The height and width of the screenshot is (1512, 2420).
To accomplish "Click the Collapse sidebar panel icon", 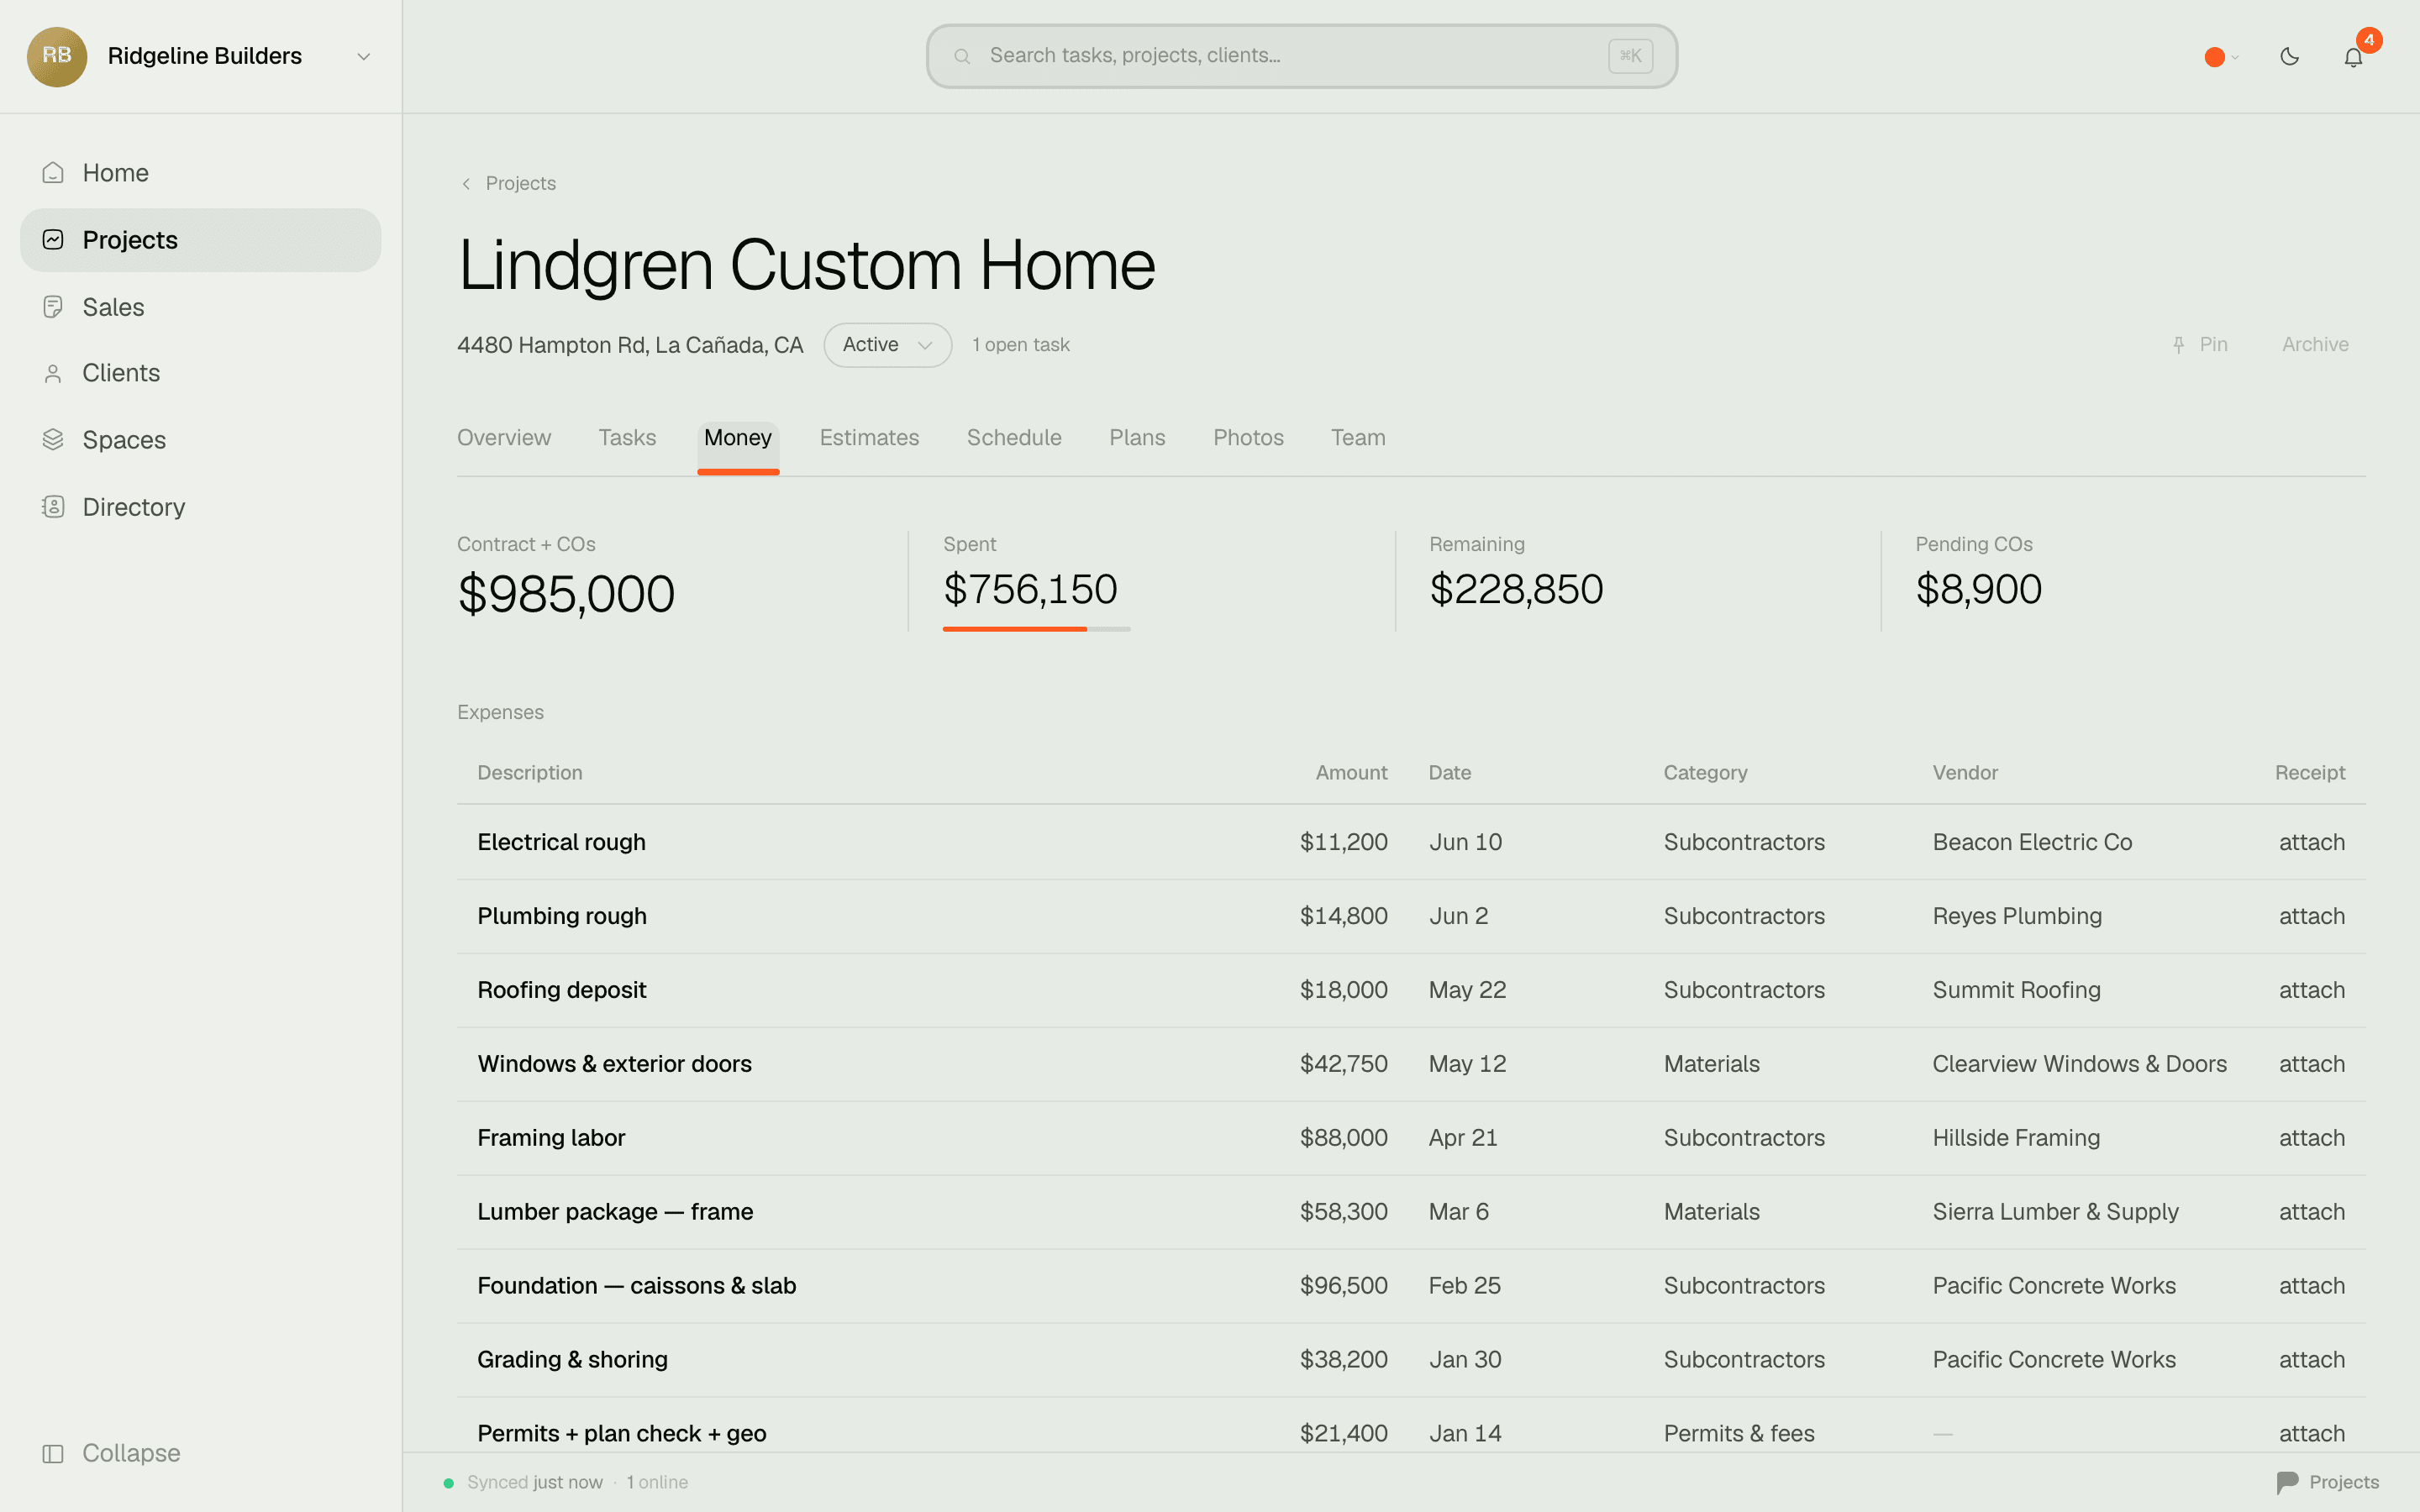I will 53,1453.
